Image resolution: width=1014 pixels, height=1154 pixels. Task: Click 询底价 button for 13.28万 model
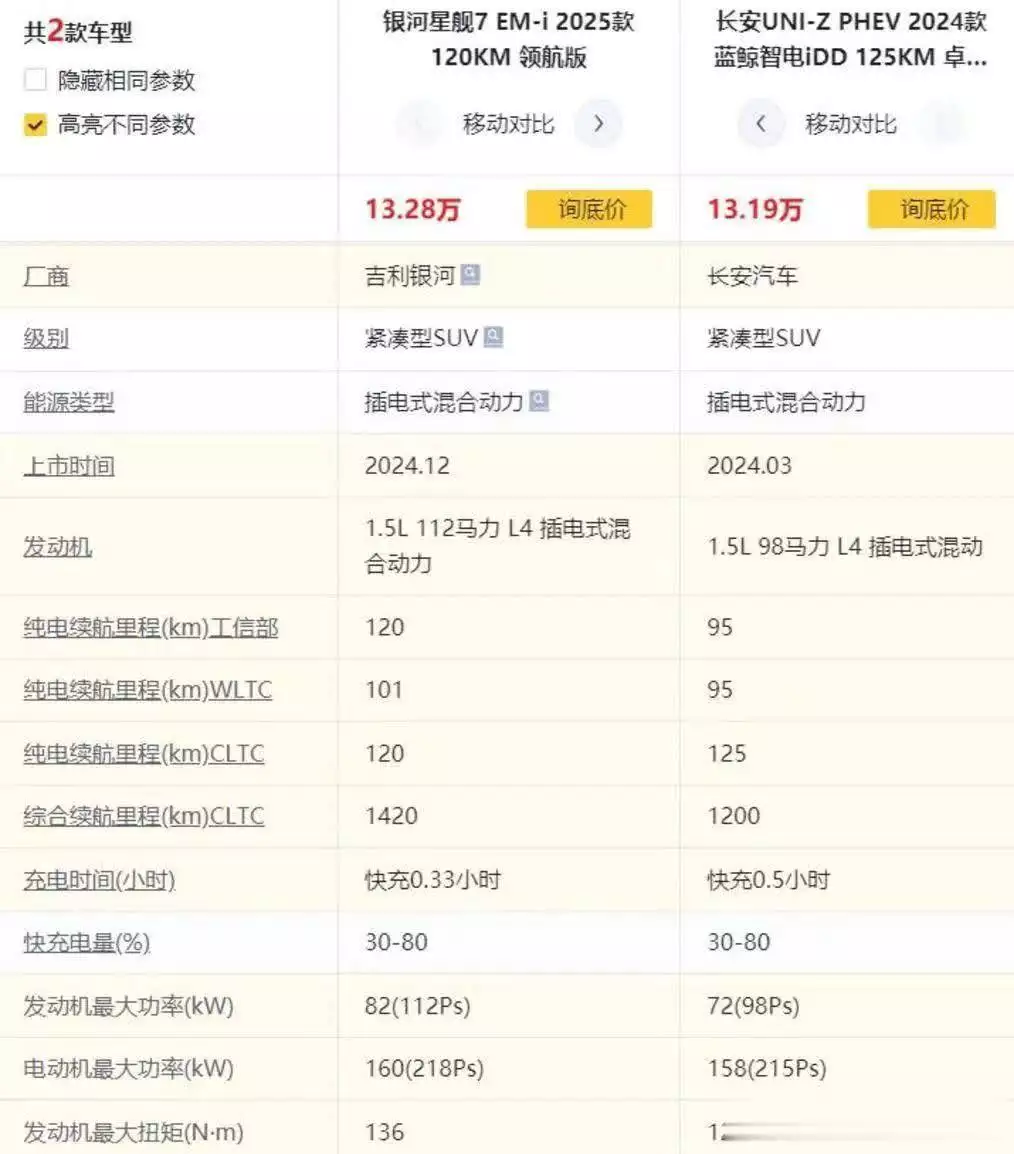(x=589, y=209)
